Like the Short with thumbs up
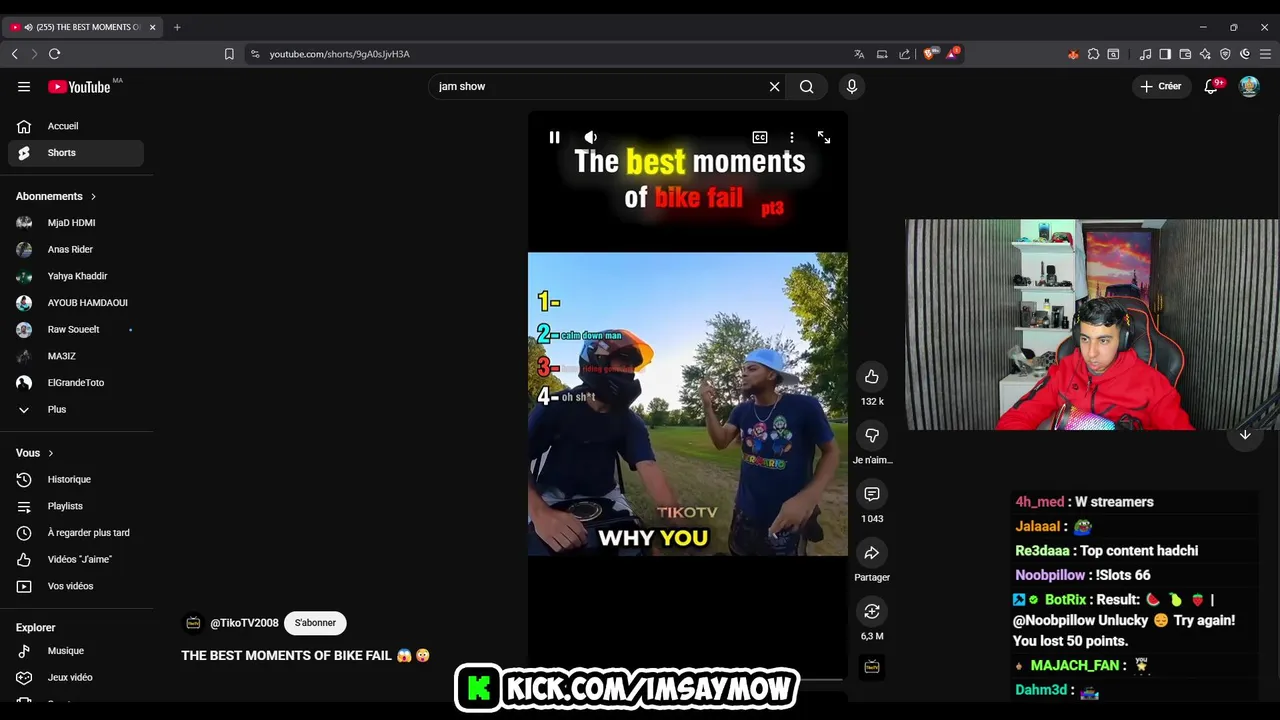 point(872,377)
